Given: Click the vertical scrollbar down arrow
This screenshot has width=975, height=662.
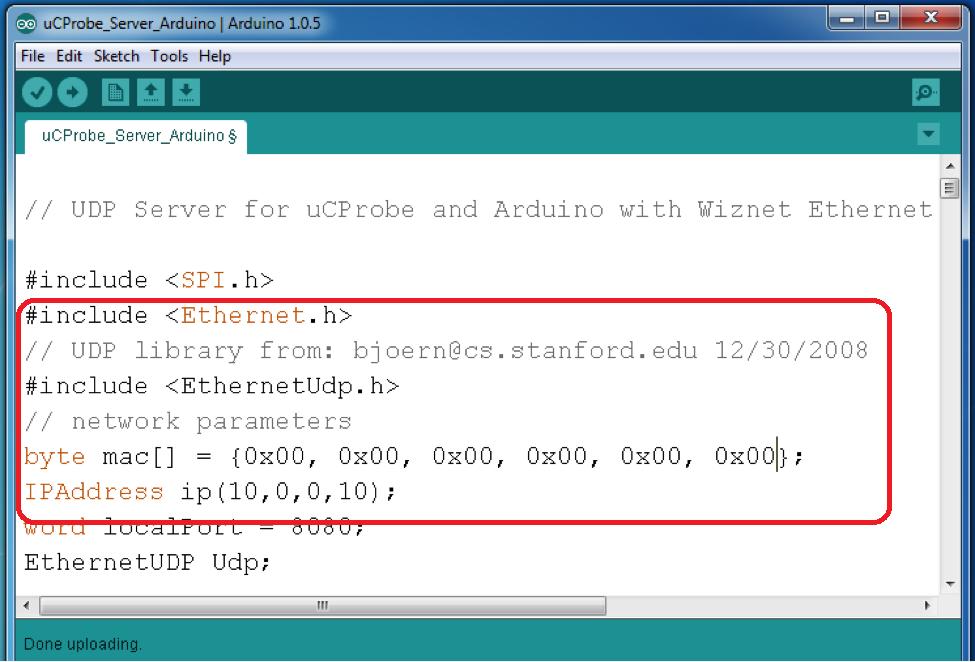Looking at the screenshot, I should point(950,584).
